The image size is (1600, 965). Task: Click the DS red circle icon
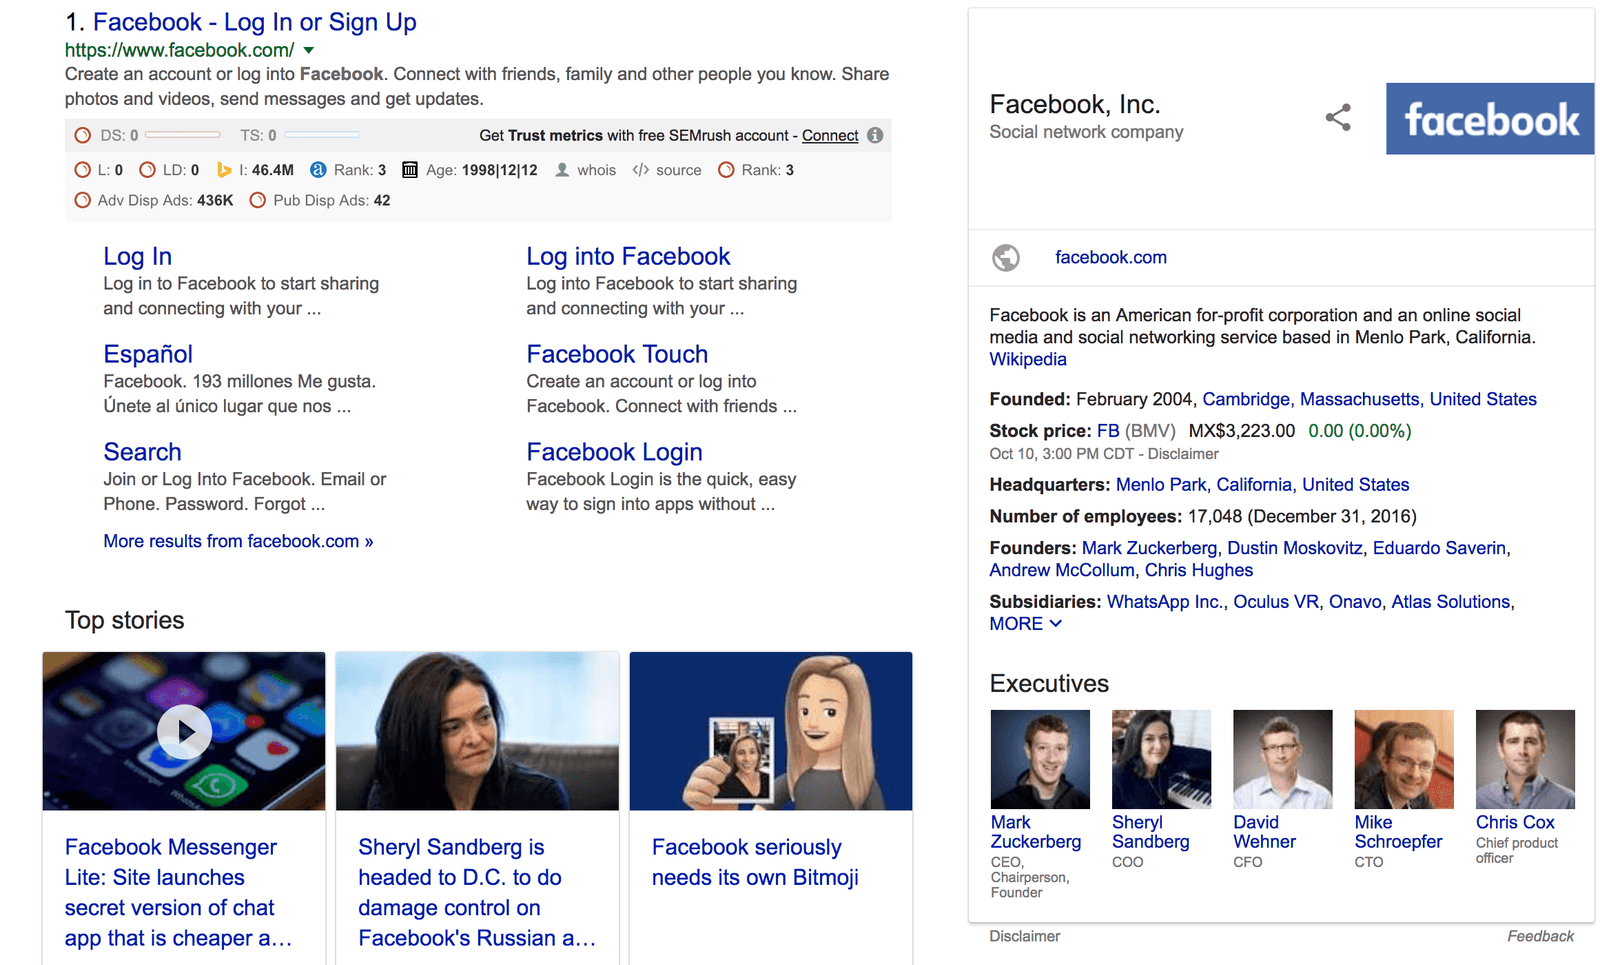point(83,135)
